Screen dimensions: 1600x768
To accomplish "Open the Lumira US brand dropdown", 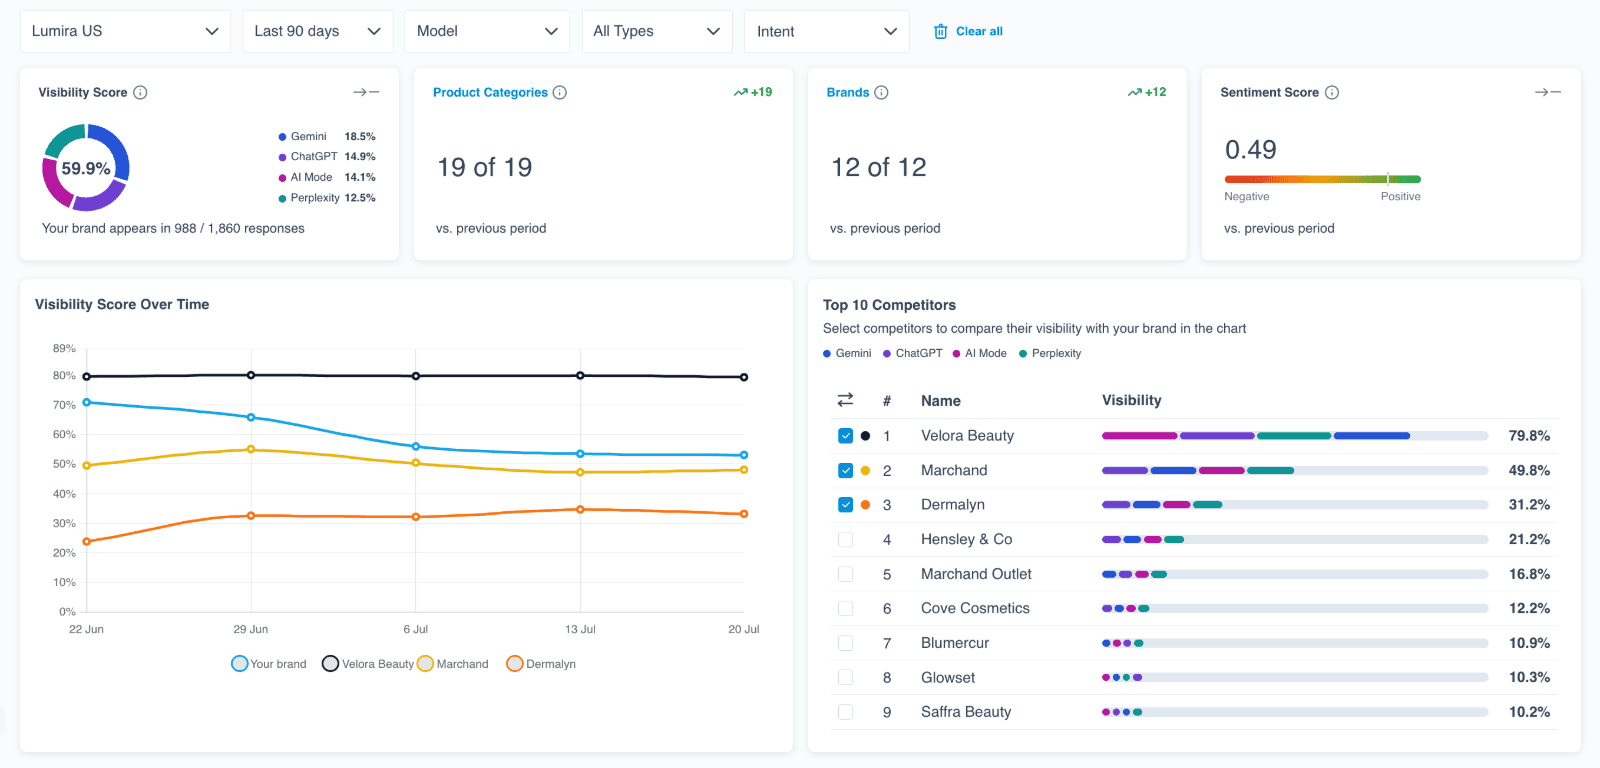I will click(125, 31).
